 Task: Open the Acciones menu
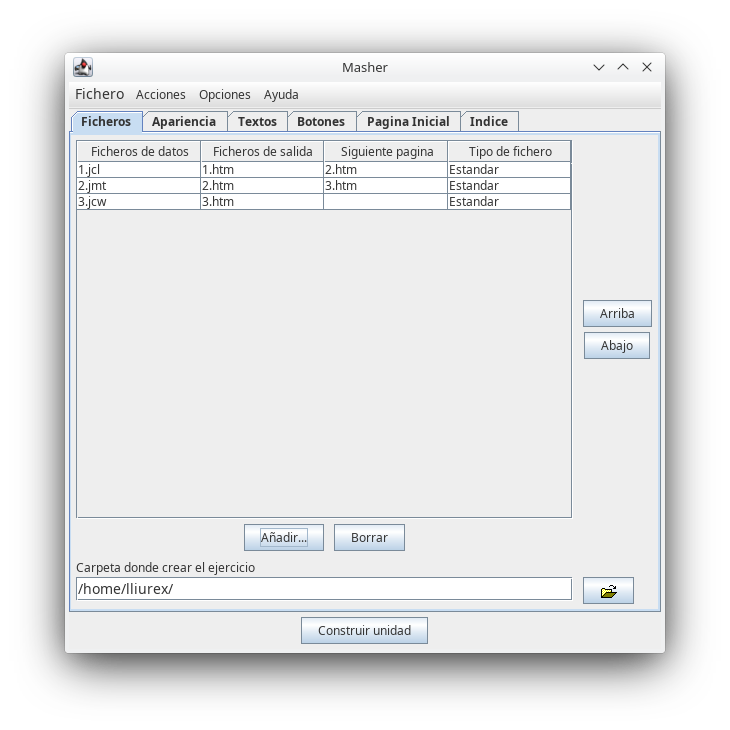(x=160, y=94)
